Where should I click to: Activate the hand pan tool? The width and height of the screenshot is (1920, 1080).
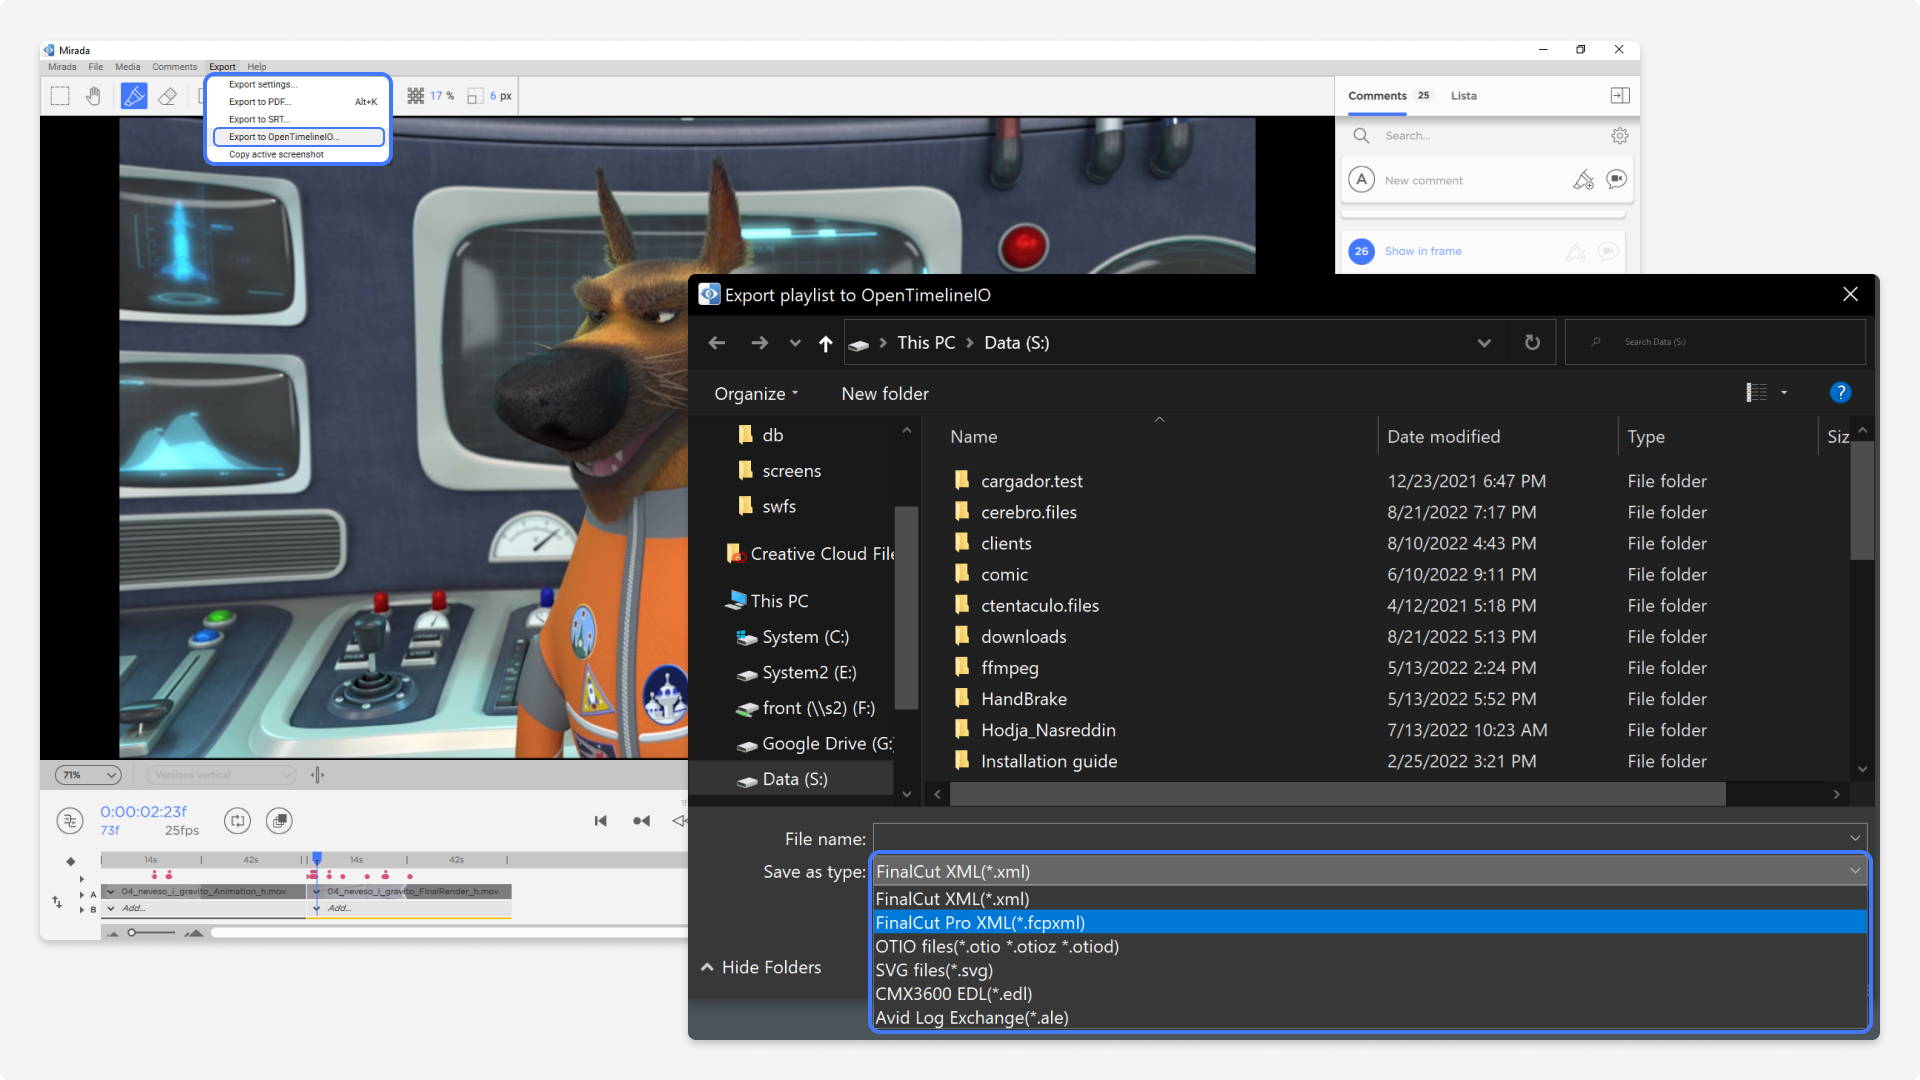94,96
